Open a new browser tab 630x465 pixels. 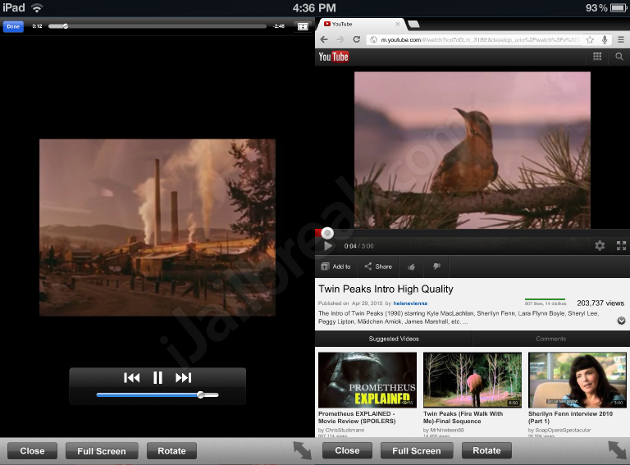point(414,24)
